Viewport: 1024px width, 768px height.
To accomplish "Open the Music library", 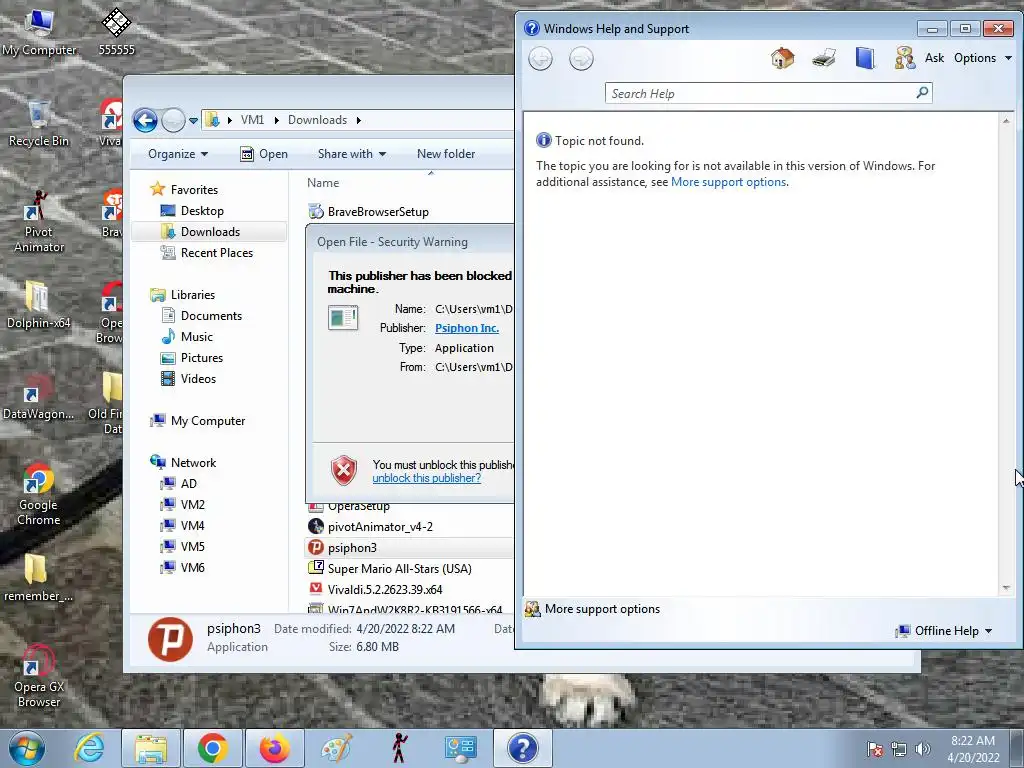I will (196, 337).
